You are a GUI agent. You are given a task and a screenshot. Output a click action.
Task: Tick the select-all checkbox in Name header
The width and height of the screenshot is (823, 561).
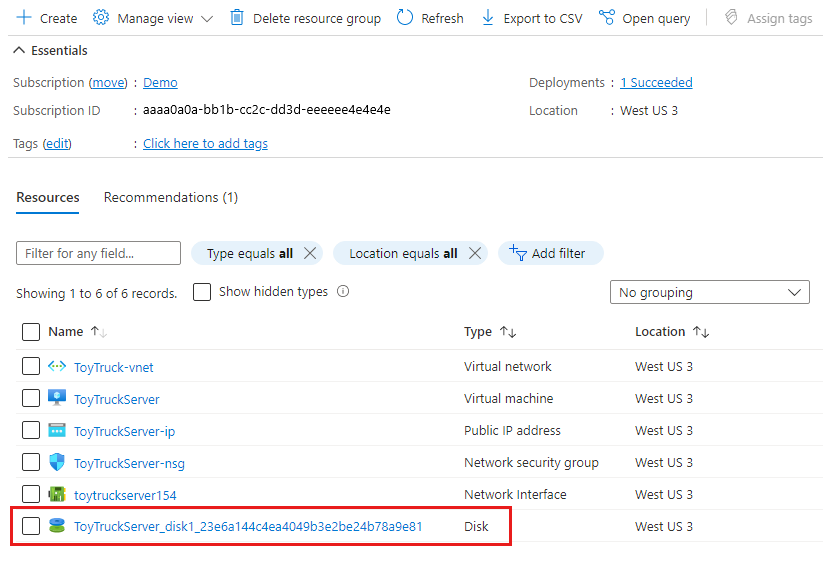[31, 332]
